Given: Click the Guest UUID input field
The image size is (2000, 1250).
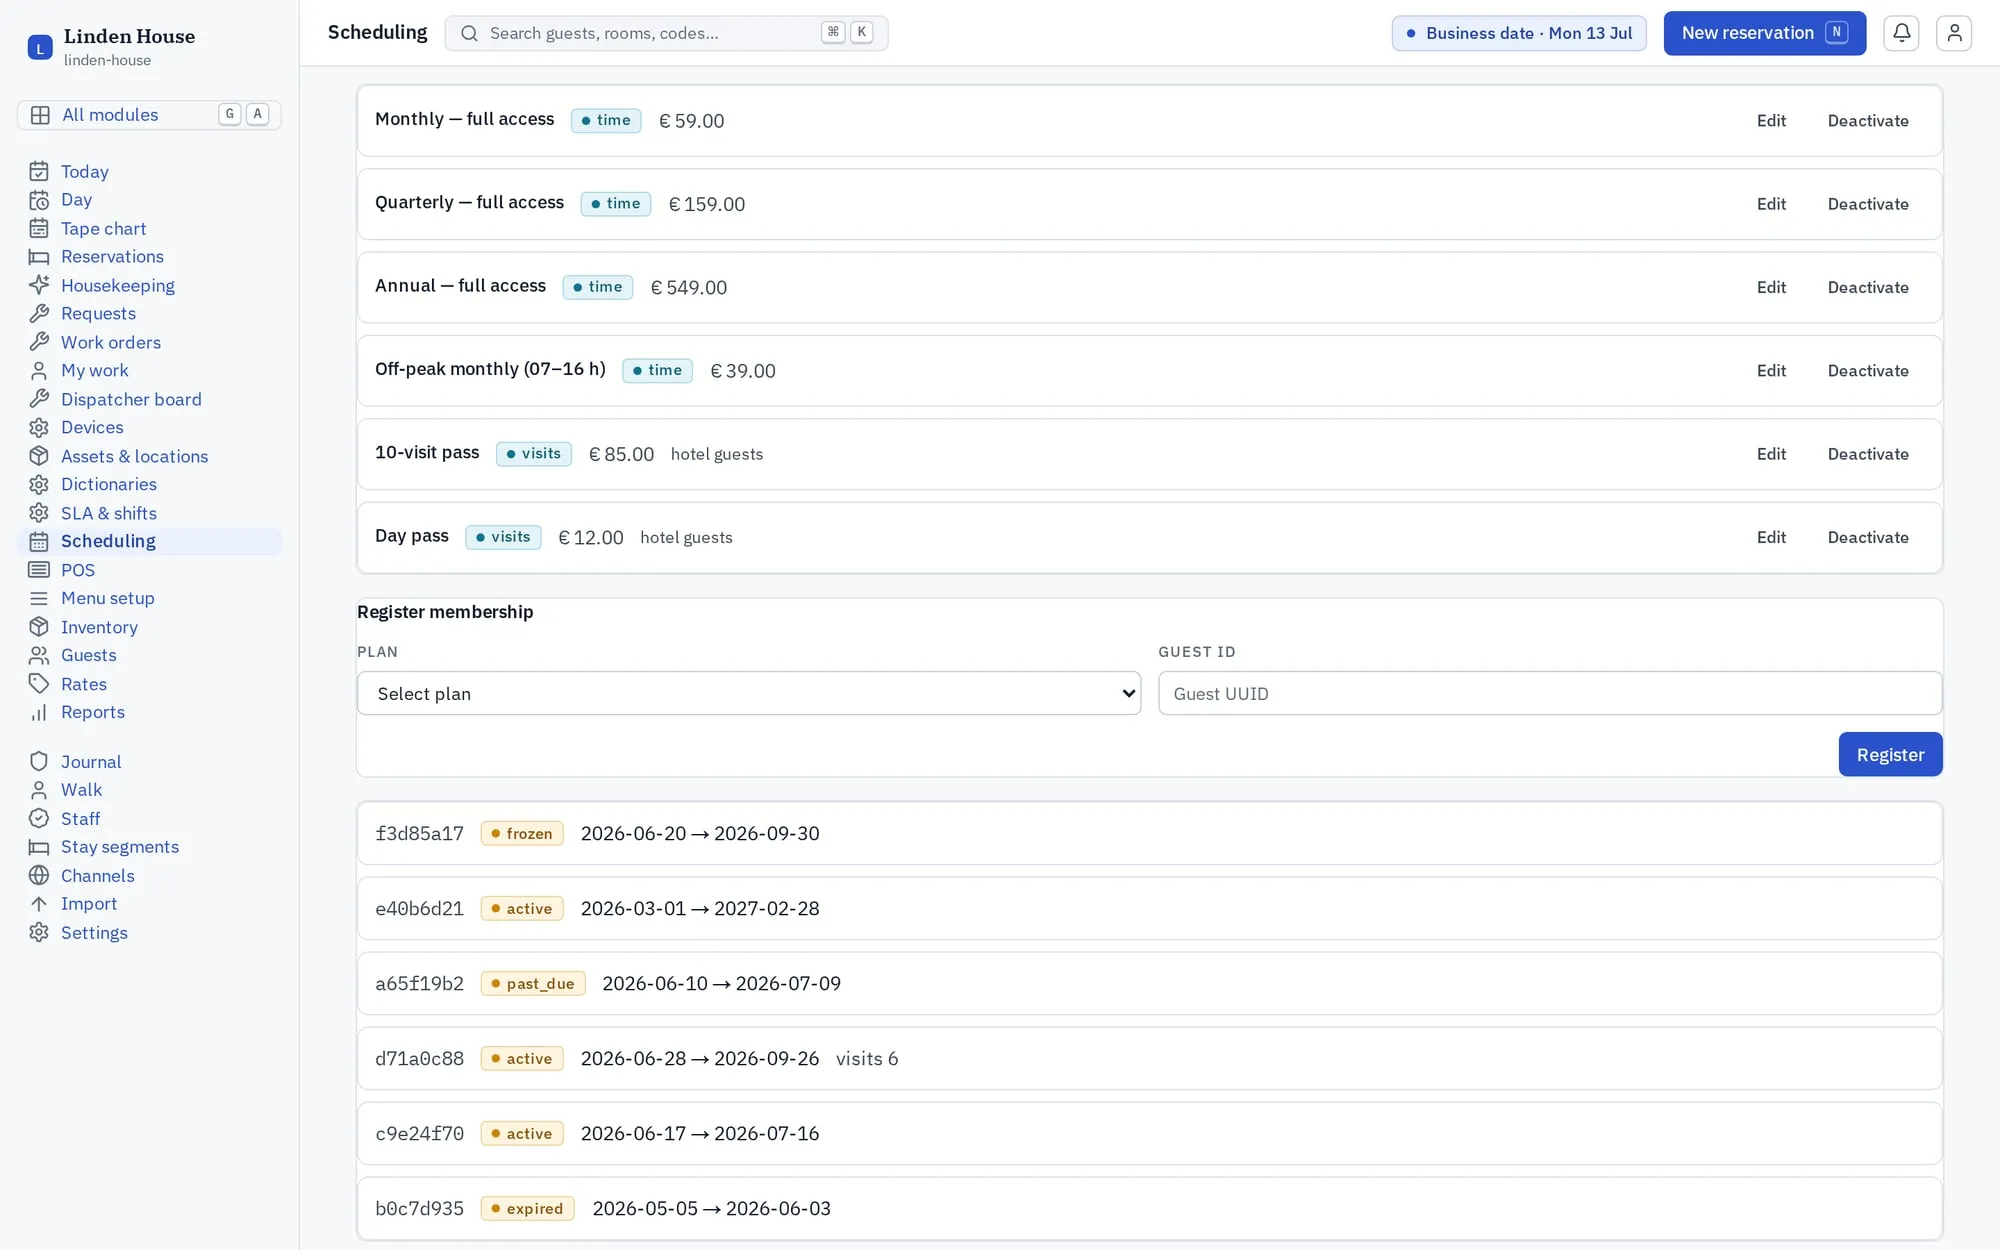Looking at the screenshot, I should tap(1550, 693).
